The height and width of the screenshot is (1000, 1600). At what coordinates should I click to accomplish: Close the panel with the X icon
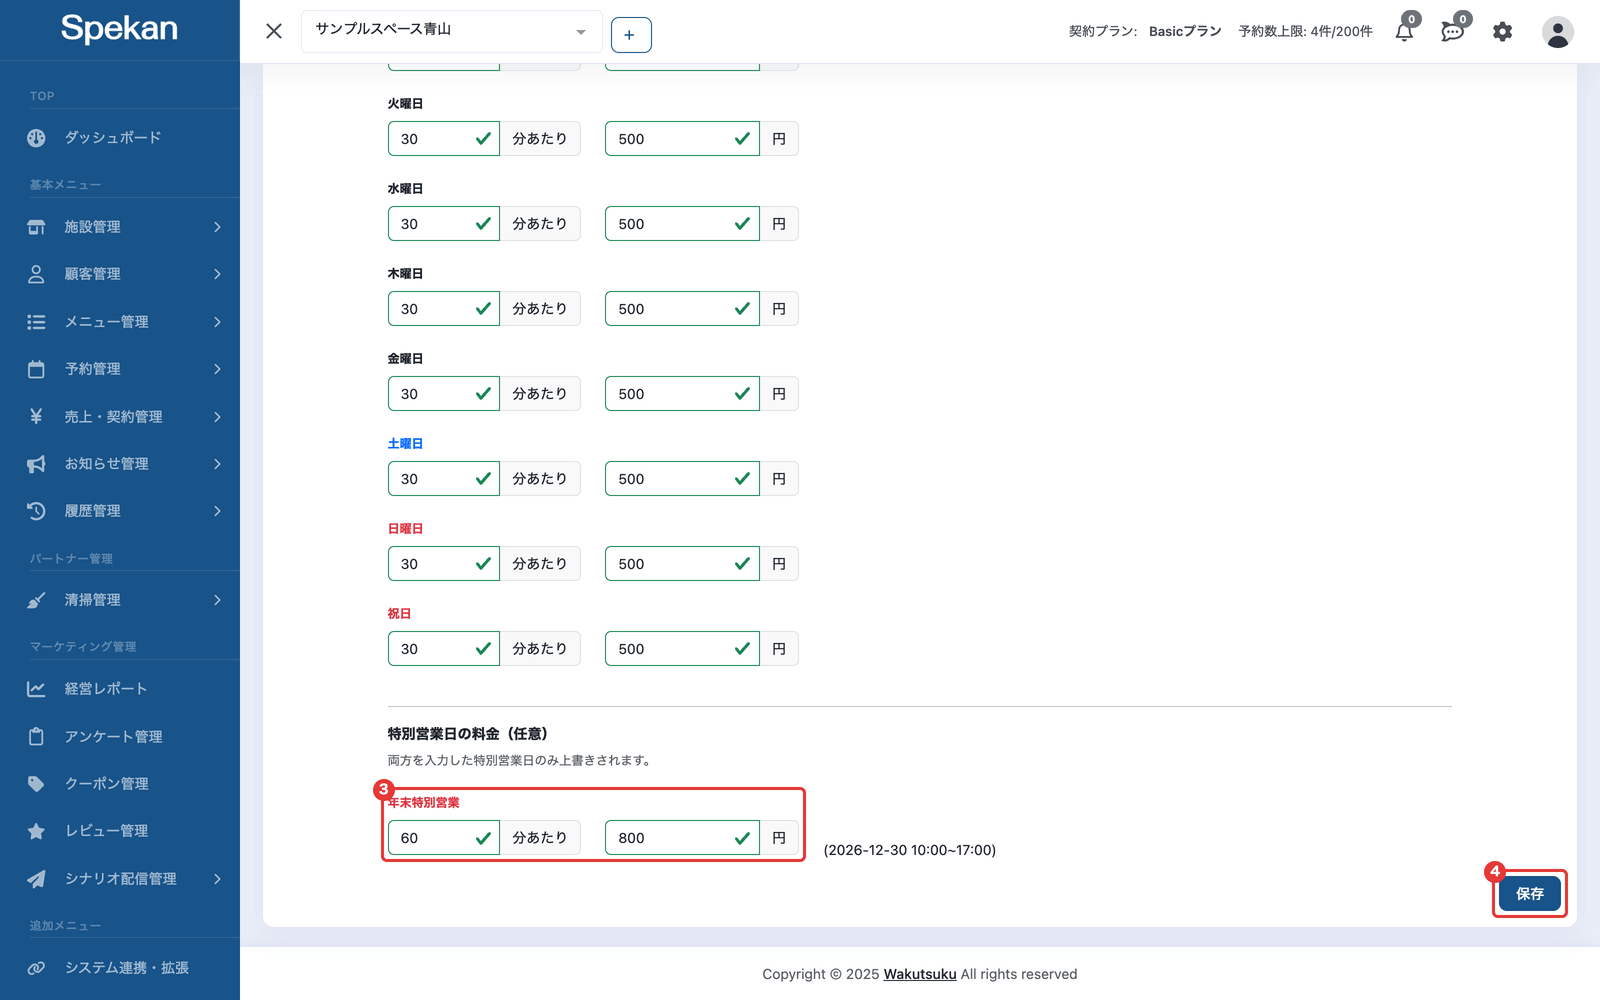click(274, 31)
